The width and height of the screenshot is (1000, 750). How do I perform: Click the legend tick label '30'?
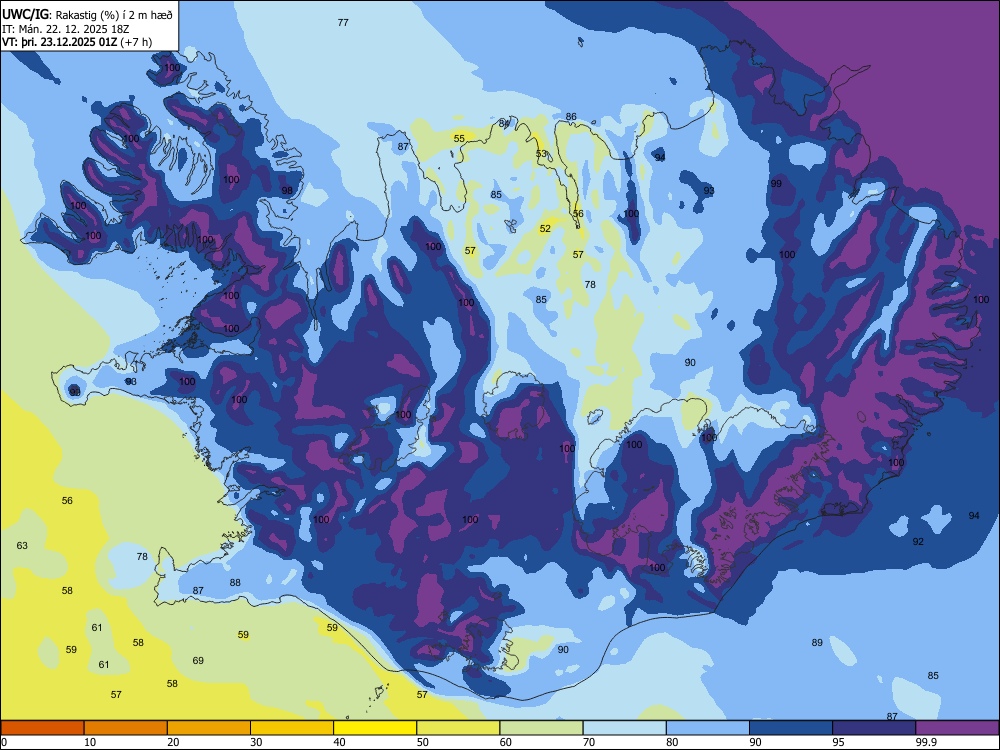pyautogui.click(x=256, y=742)
